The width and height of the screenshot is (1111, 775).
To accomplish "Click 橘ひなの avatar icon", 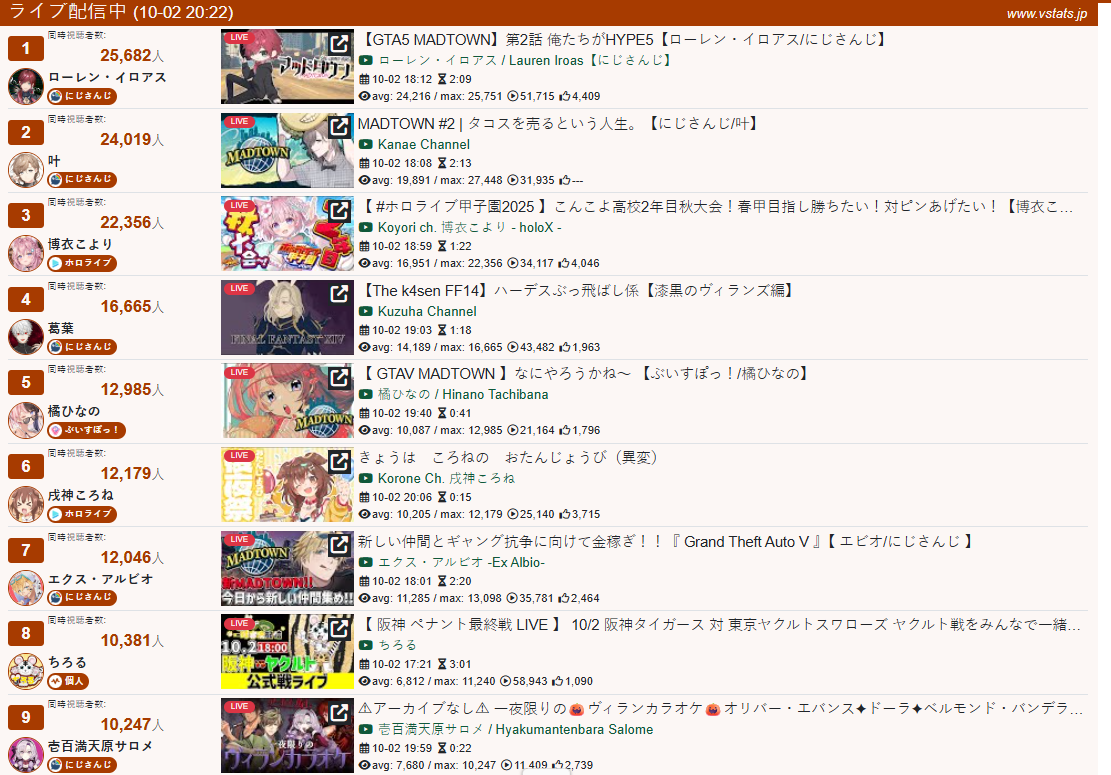I will [x=26, y=421].
